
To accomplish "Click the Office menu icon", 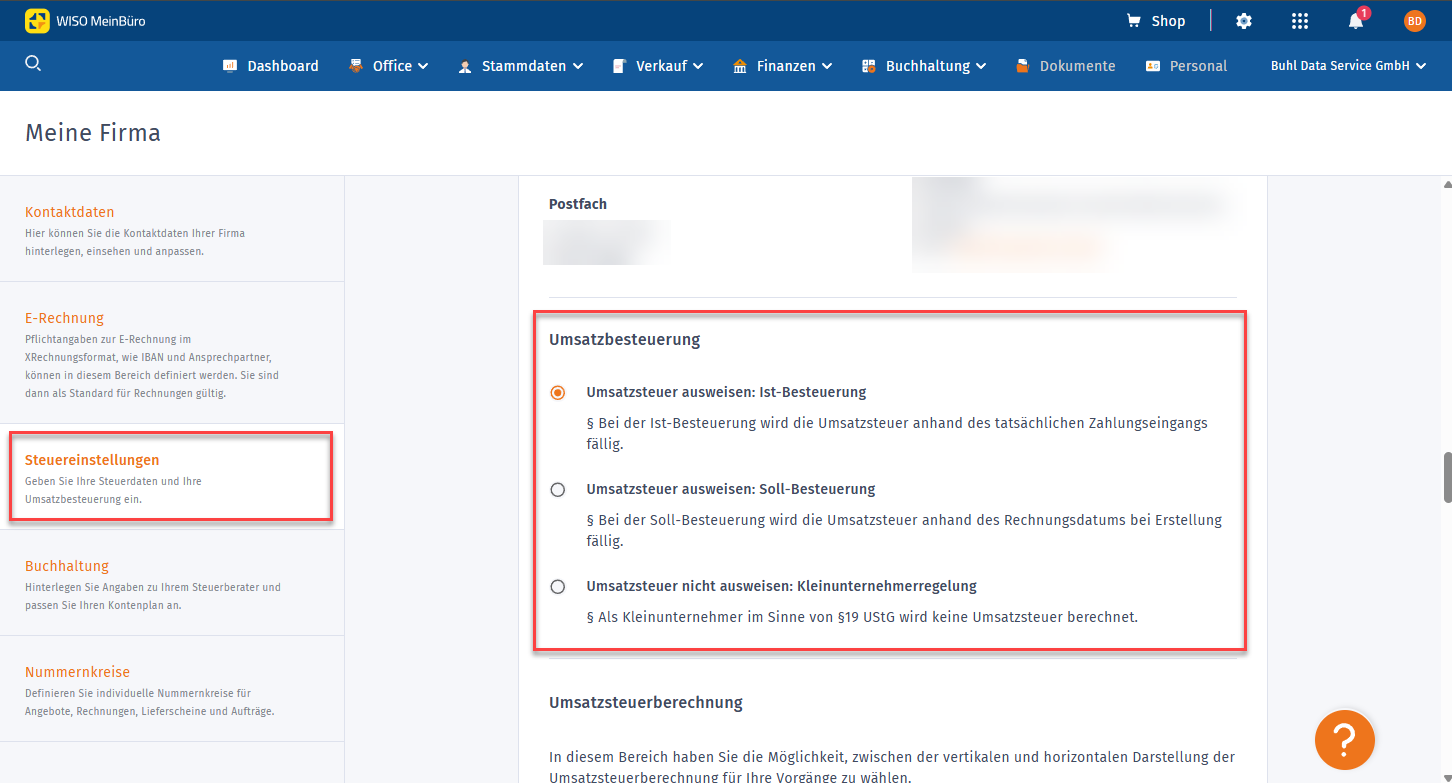I will (356, 66).
